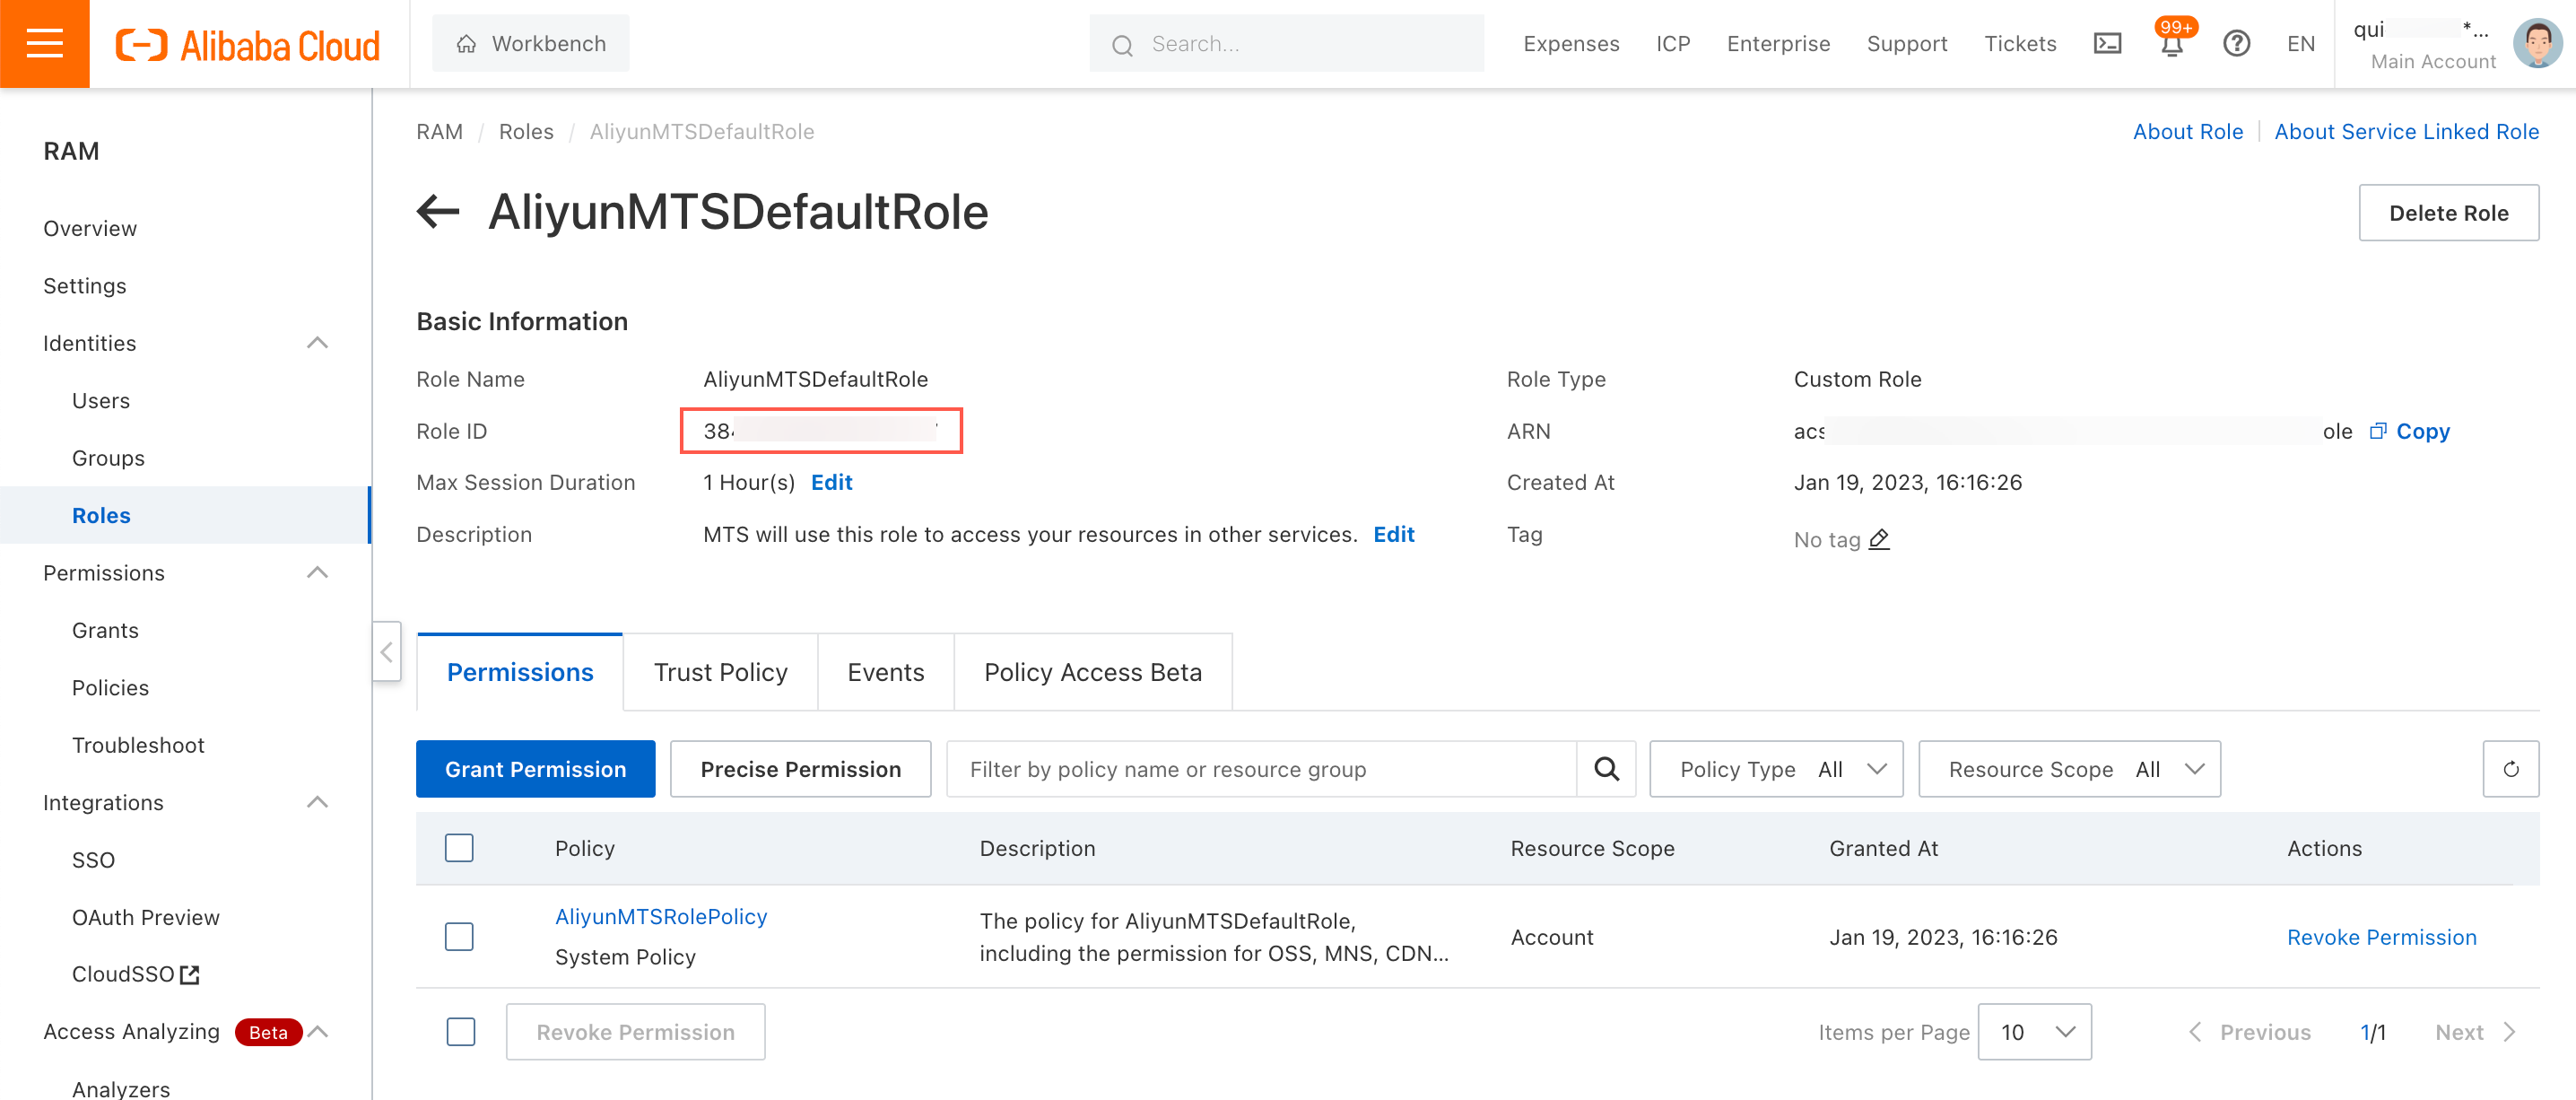The height and width of the screenshot is (1100, 2576).
Task: Open notifications bell icon
Action: (x=2171, y=44)
